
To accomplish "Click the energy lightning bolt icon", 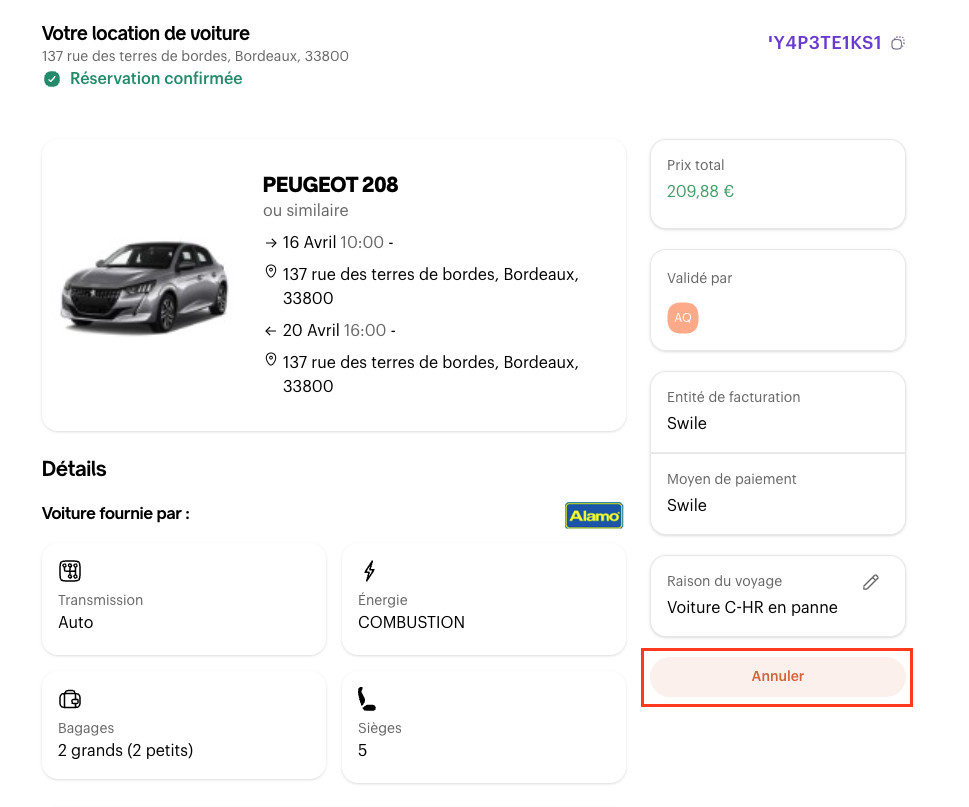I will (x=369, y=571).
